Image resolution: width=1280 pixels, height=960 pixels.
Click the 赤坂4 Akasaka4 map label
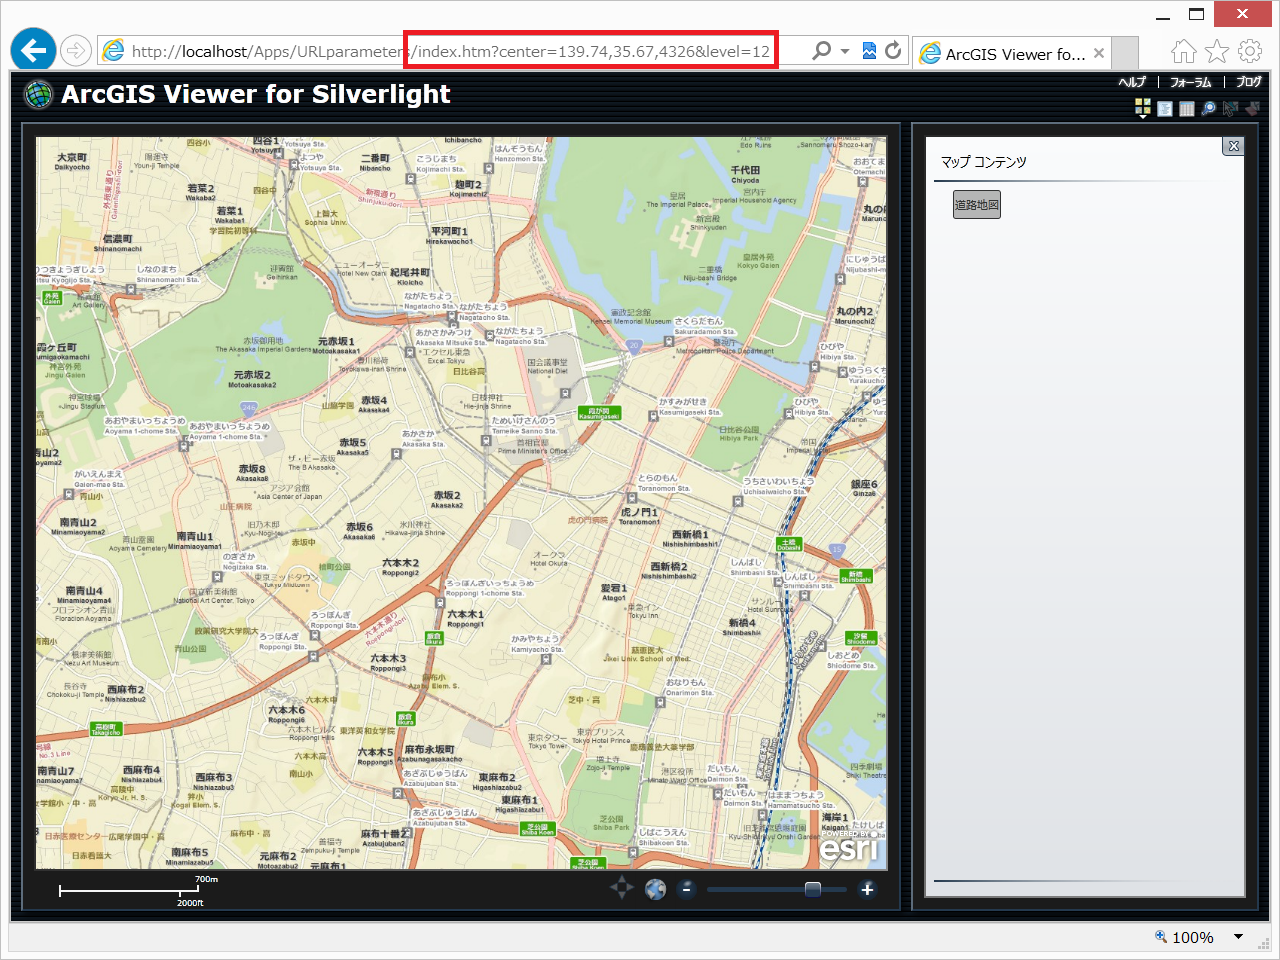pos(374,404)
